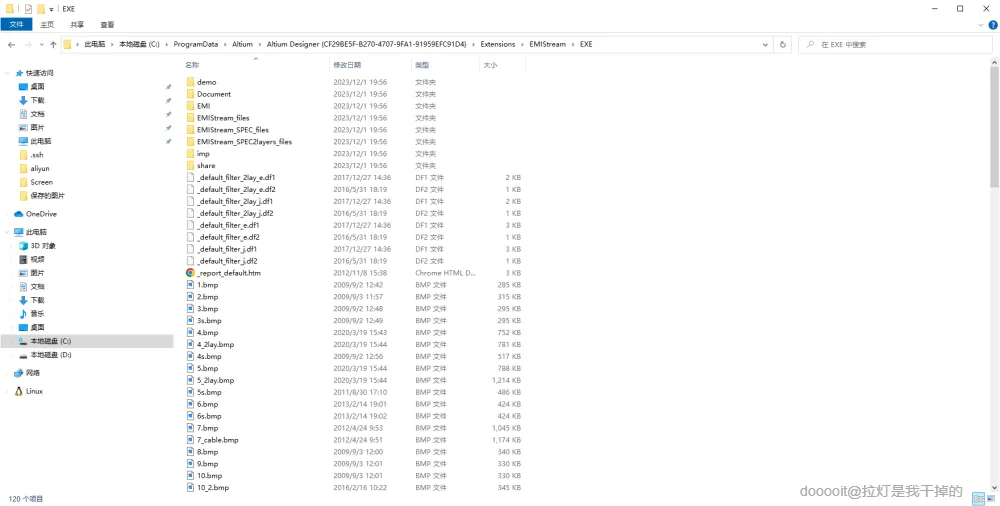Refresh the EXE folder view

[x=783, y=45]
